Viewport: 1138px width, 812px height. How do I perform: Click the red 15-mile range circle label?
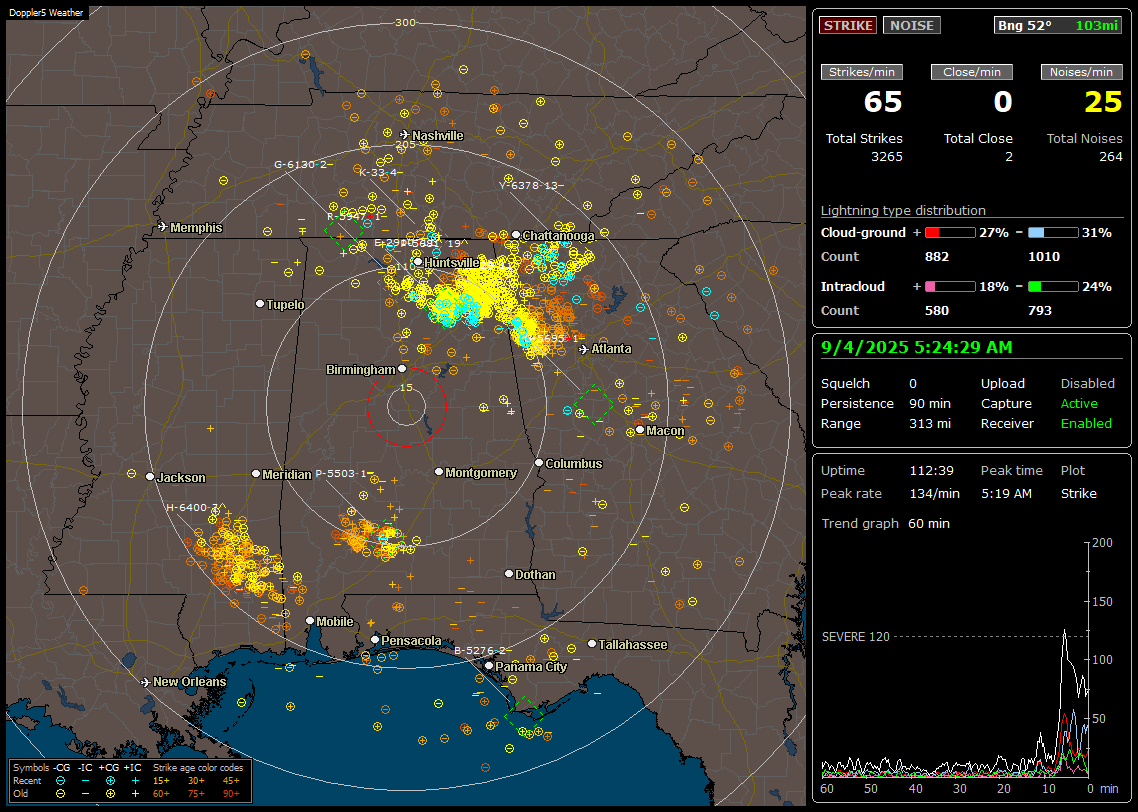[406, 388]
